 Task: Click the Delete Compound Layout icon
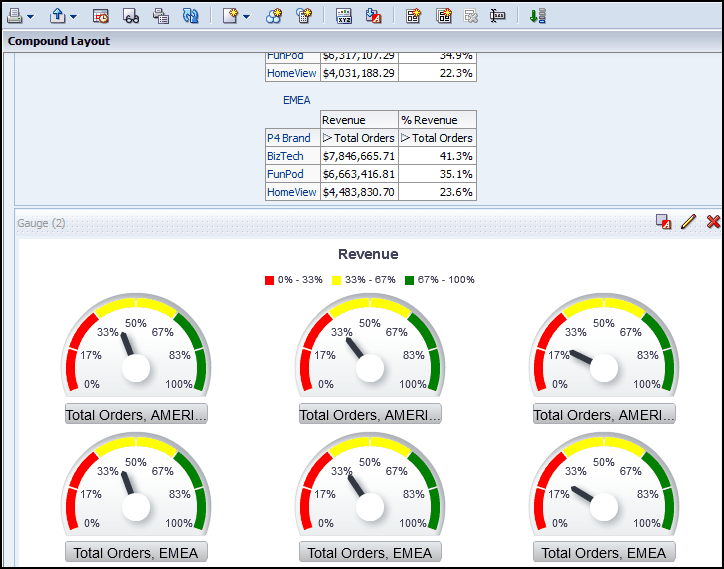pos(471,16)
